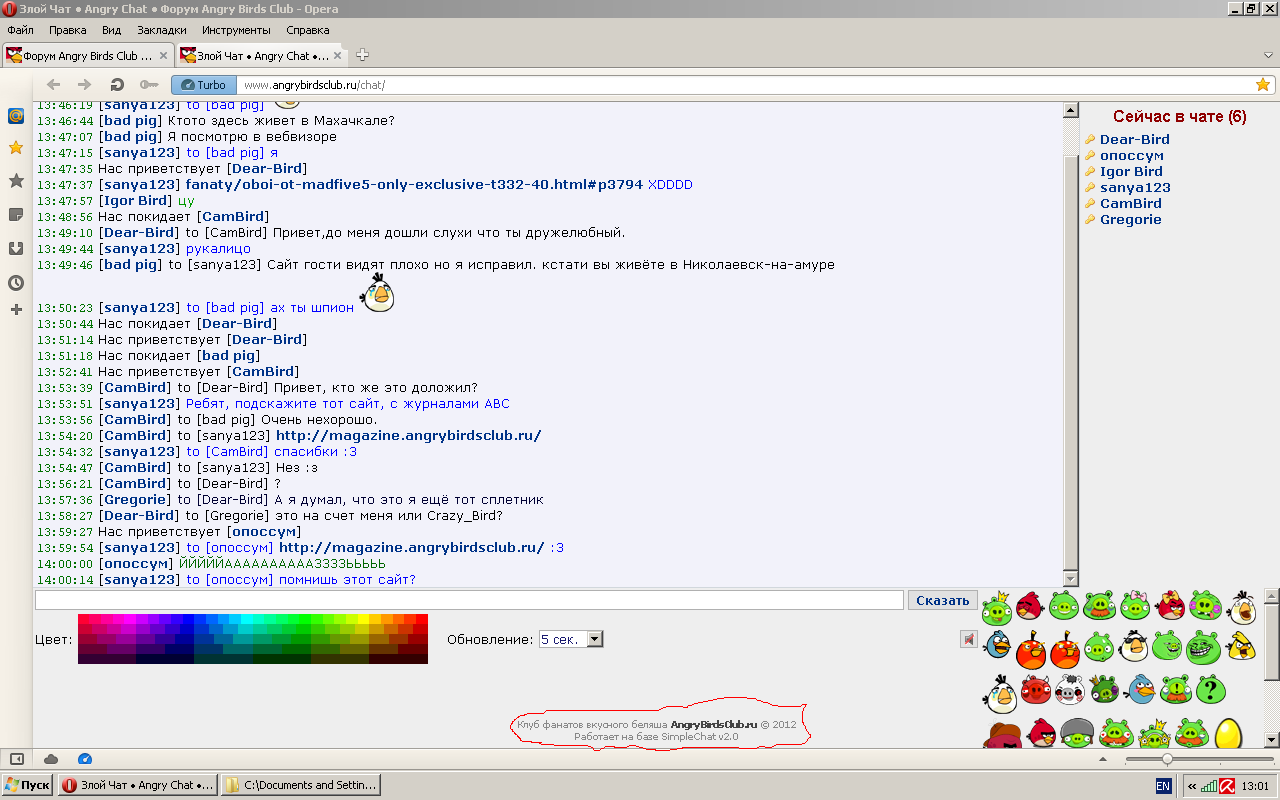1280x800 pixels.
Task: Open Opera Link cloud icon in status bar
Action: (x=51, y=759)
